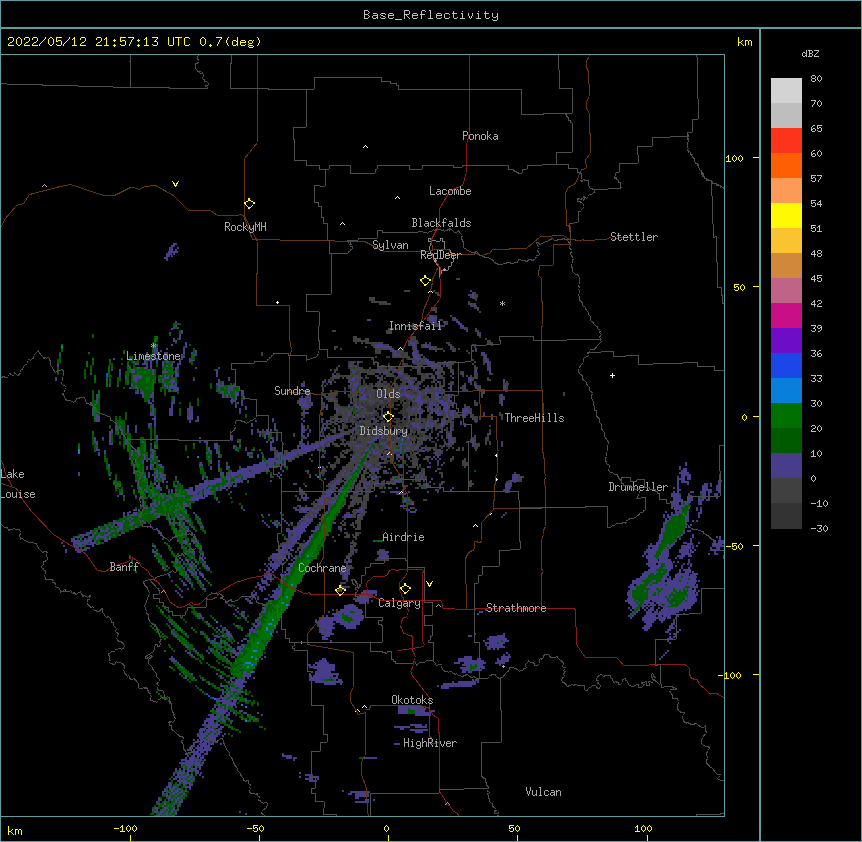Click the asterisk marker above Limestone label
This screenshot has height=842, width=862.
[154, 346]
